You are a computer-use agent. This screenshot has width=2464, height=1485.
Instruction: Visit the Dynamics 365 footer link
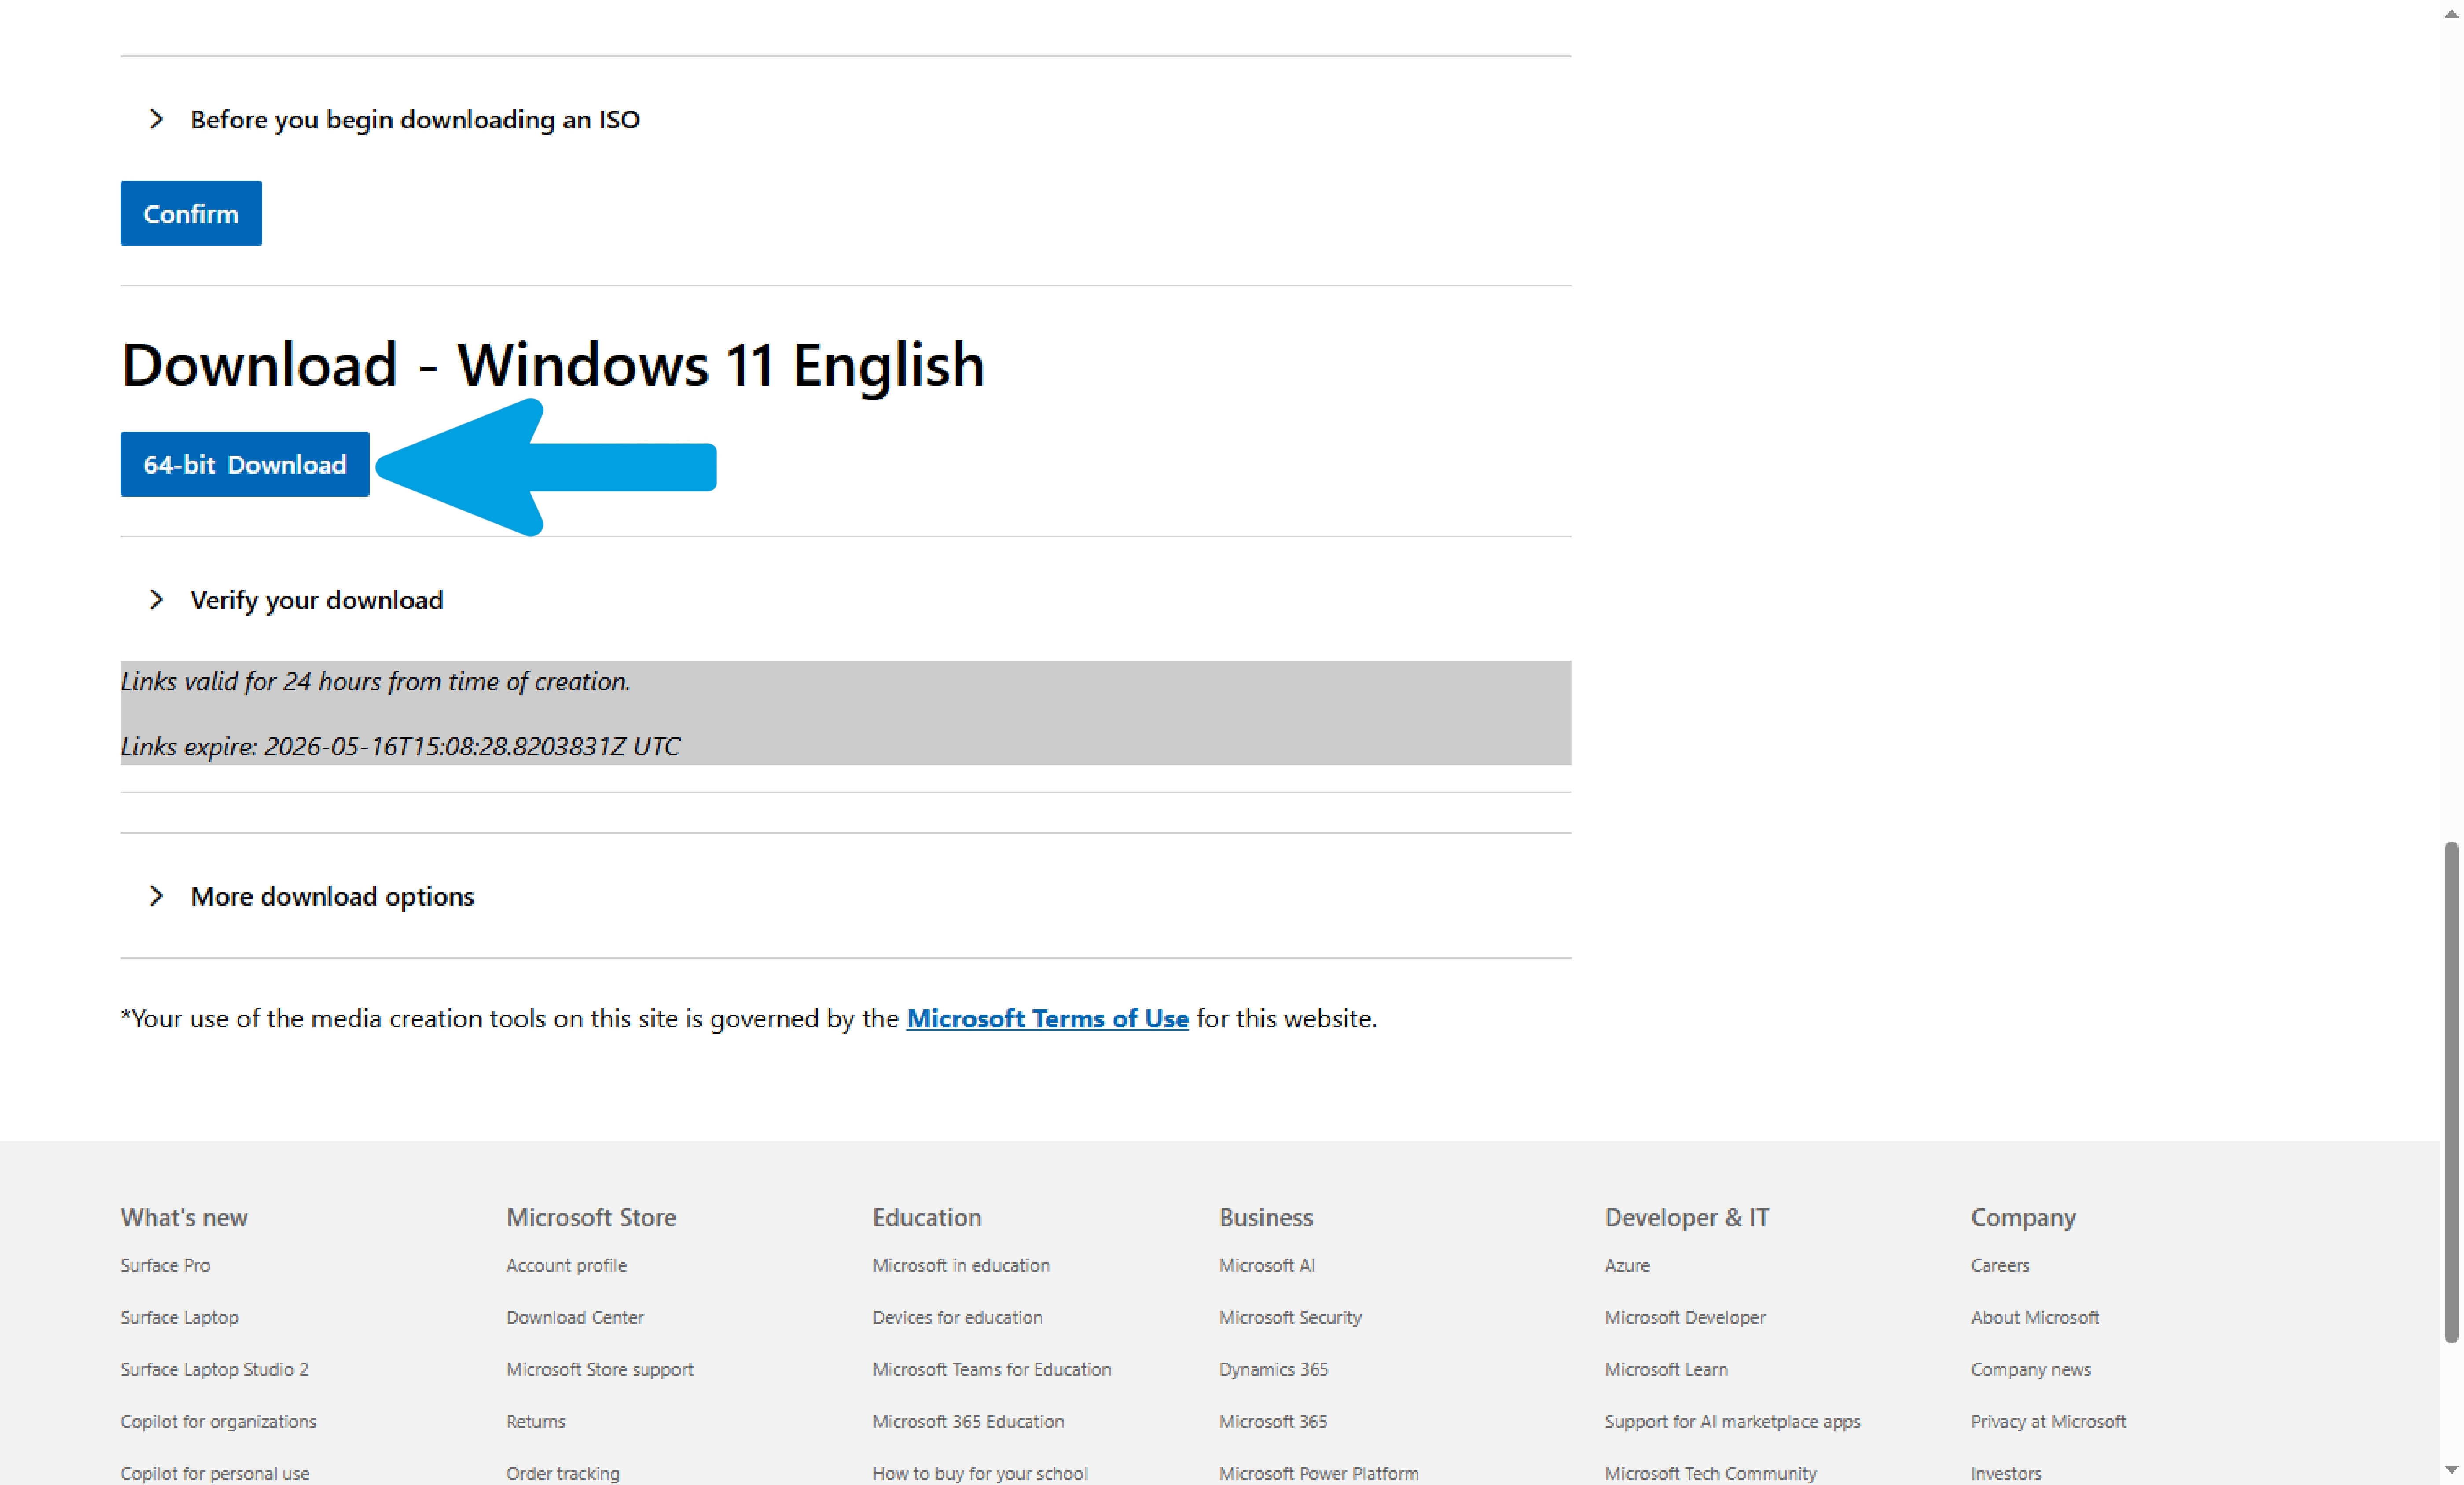pyautogui.click(x=1273, y=1369)
